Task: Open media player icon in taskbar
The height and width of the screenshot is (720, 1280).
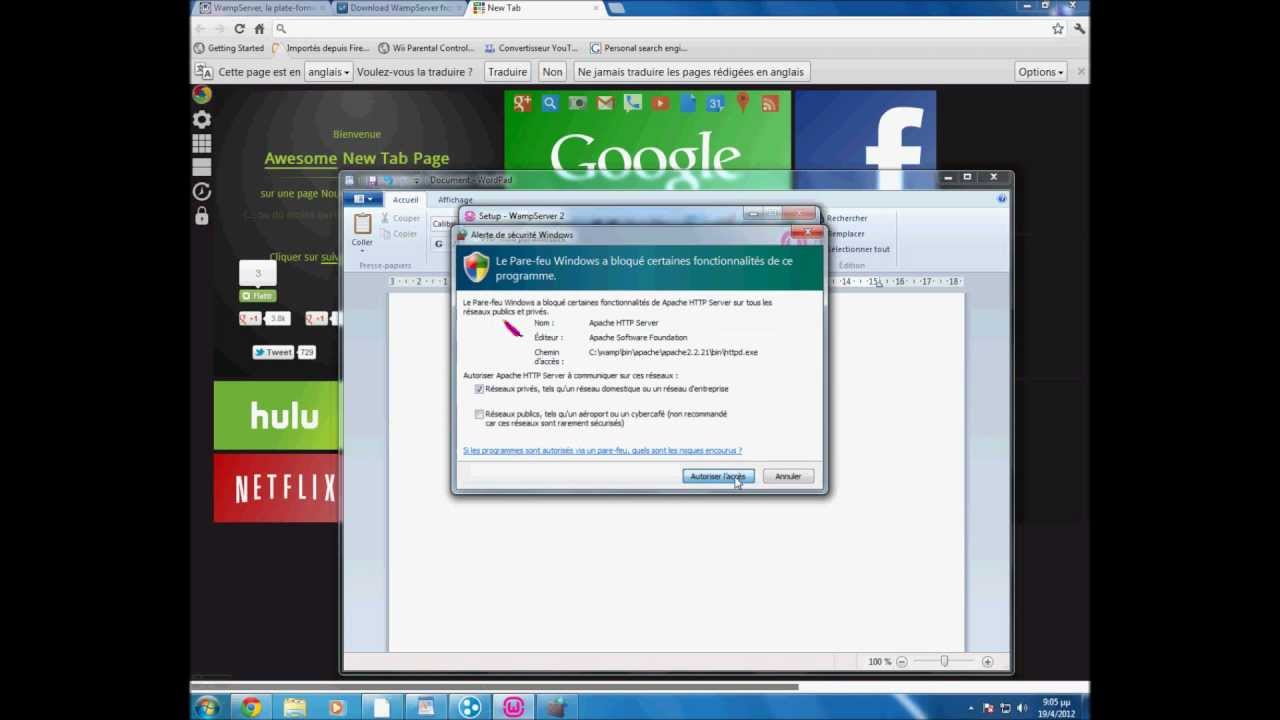Action: coord(337,708)
